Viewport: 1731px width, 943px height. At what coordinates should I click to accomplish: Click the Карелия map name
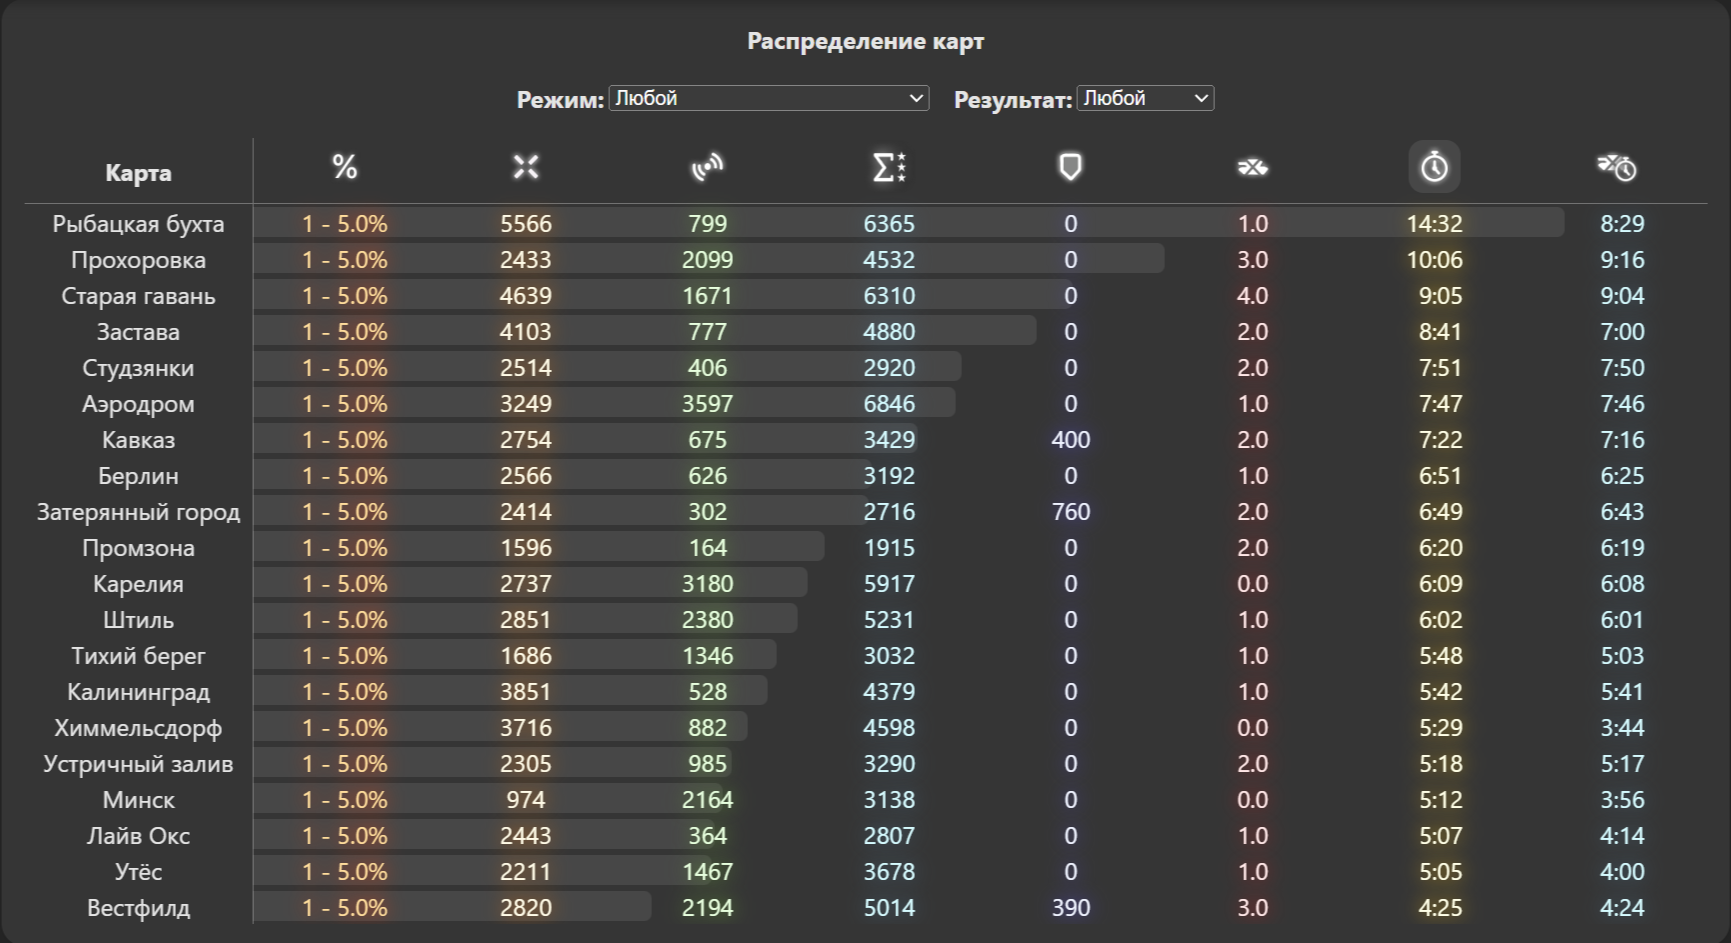(x=138, y=584)
